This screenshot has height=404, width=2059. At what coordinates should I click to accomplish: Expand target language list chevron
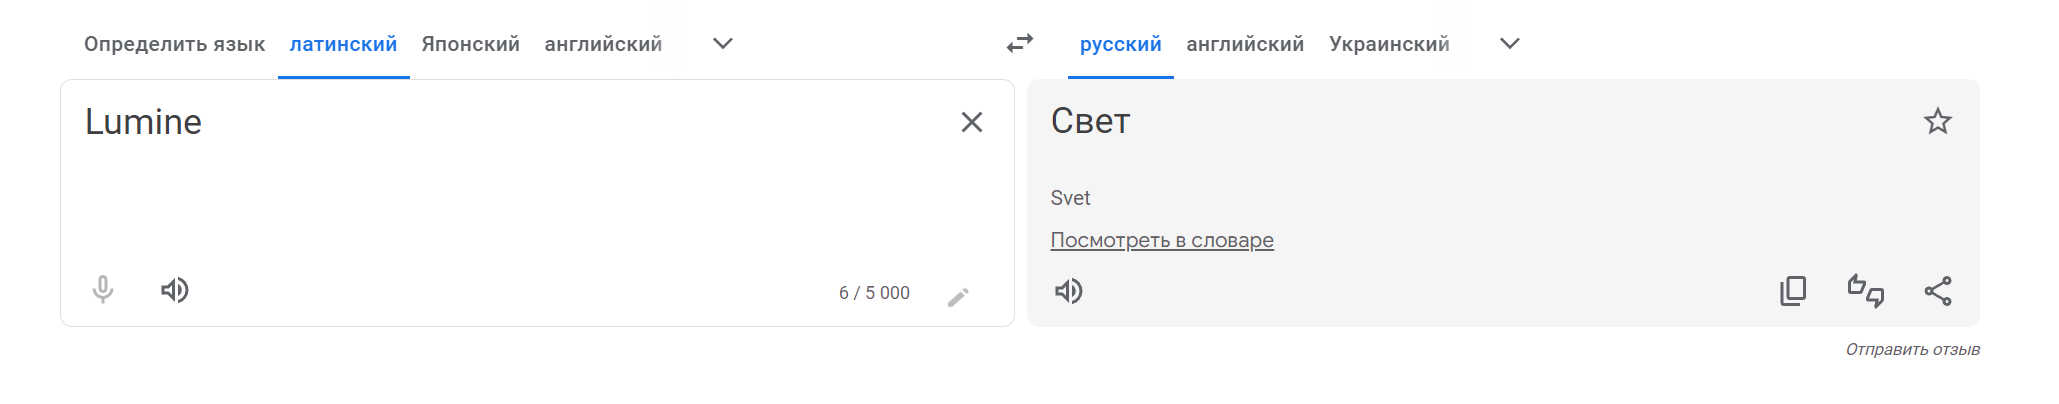click(1510, 44)
